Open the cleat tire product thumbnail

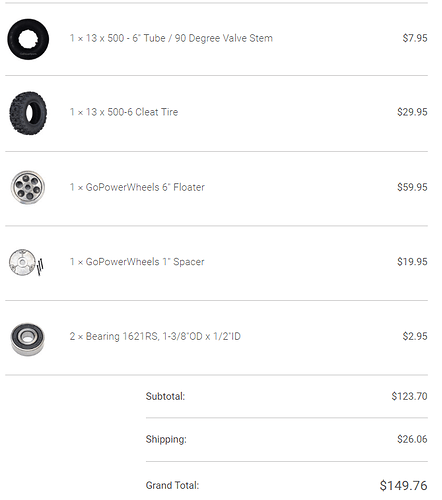[28, 113]
